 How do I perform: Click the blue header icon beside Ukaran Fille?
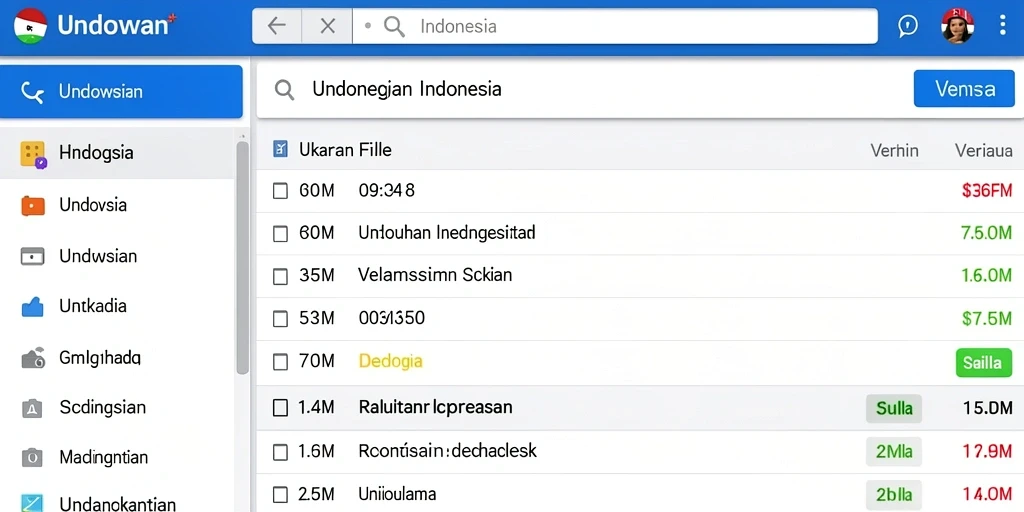click(x=280, y=150)
